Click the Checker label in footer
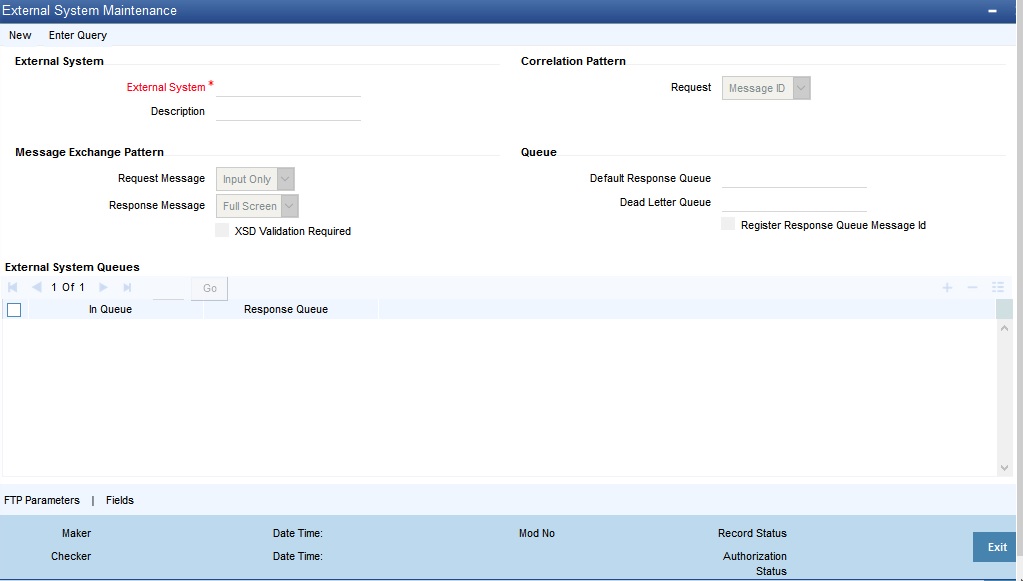Image resolution: width=1023 pixels, height=581 pixels. coord(71,556)
